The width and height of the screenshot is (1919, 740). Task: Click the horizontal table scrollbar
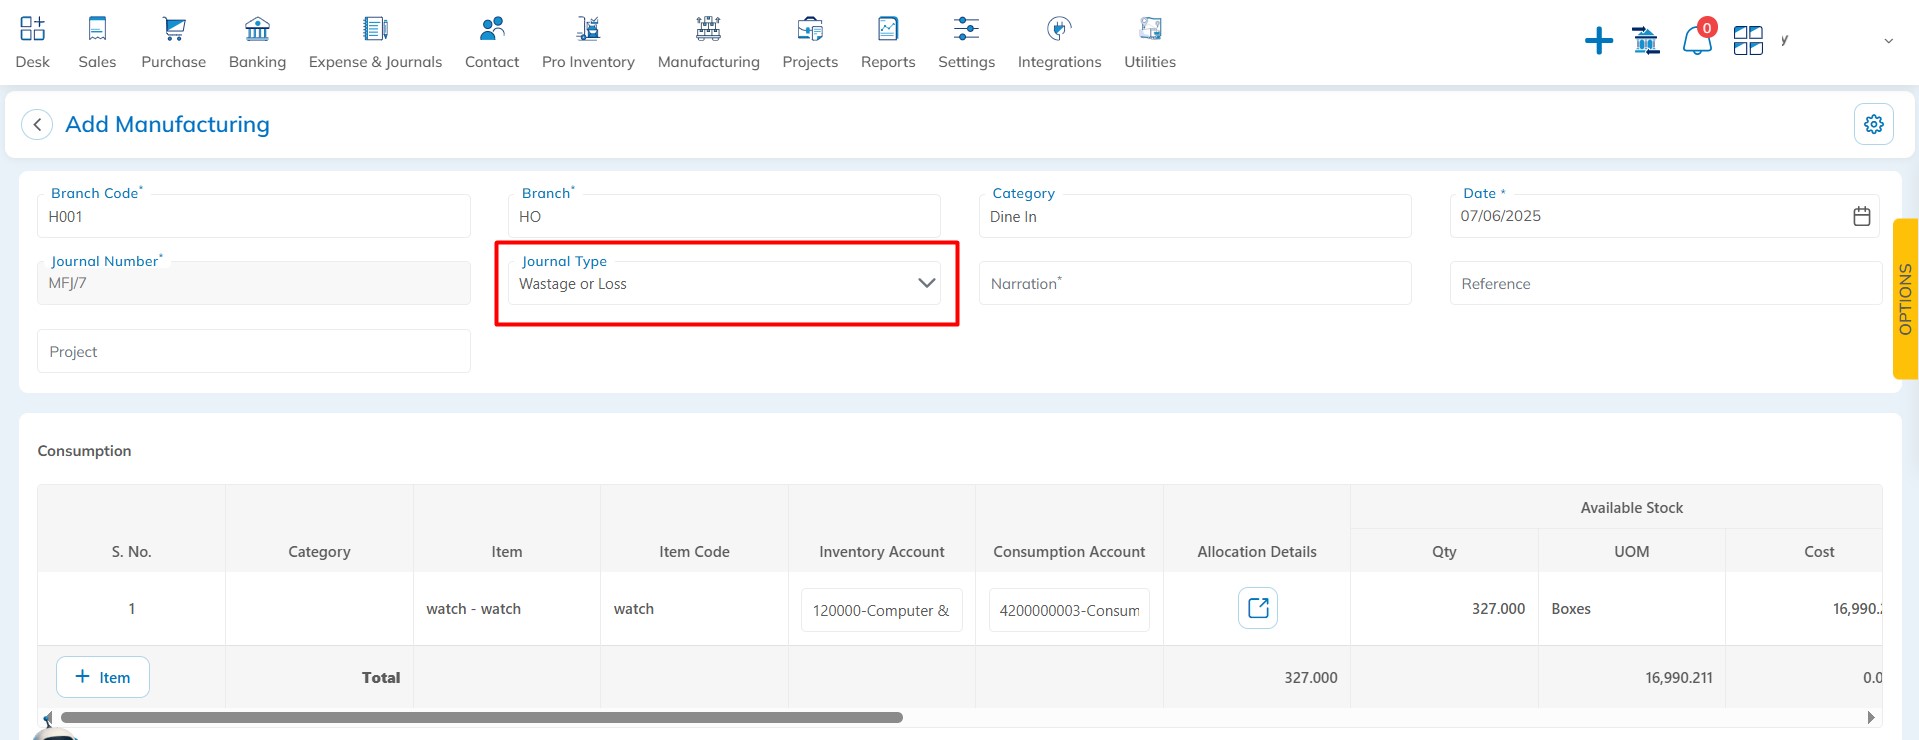pos(481,717)
